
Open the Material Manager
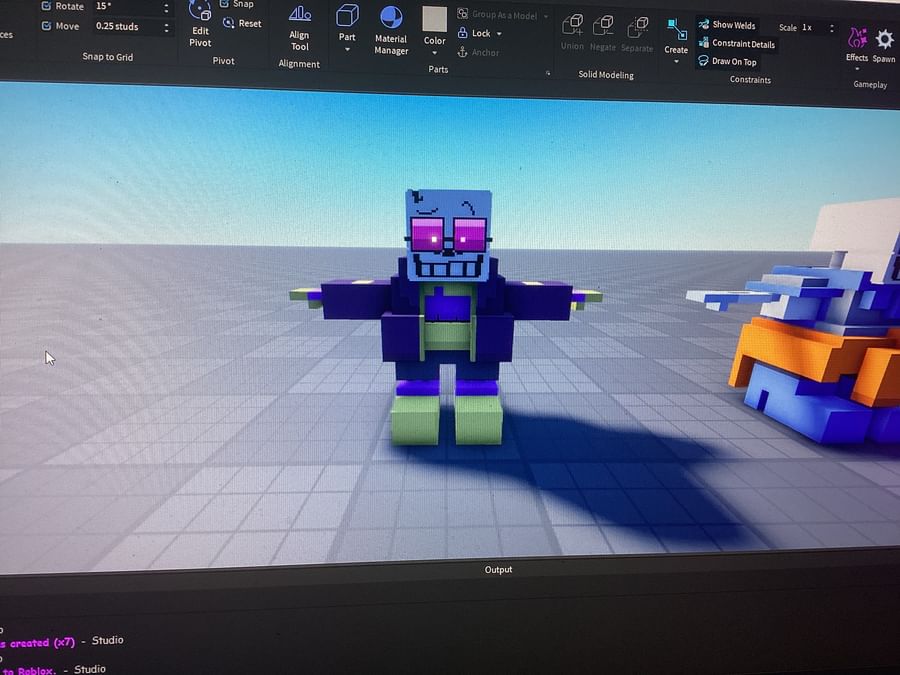click(x=391, y=30)
